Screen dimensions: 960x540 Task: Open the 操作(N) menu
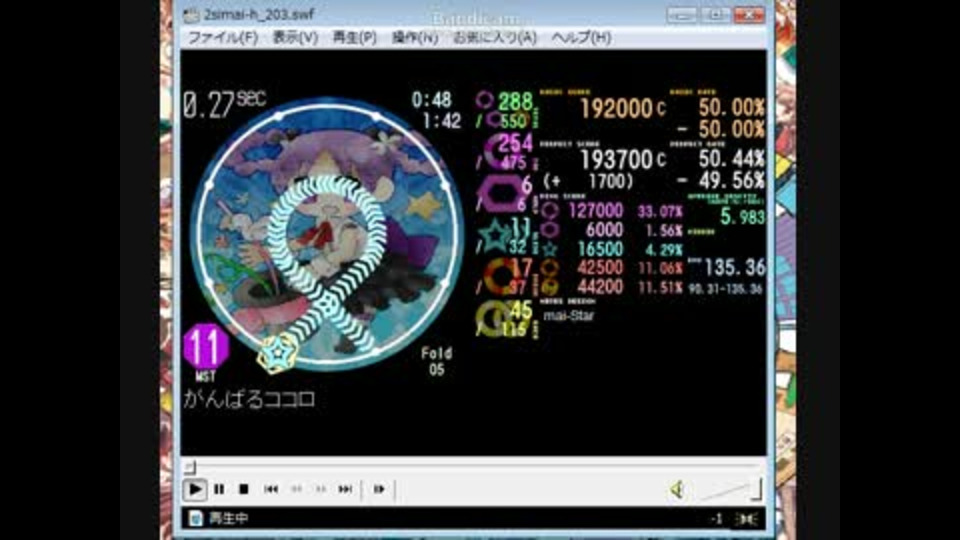[414, 38]
